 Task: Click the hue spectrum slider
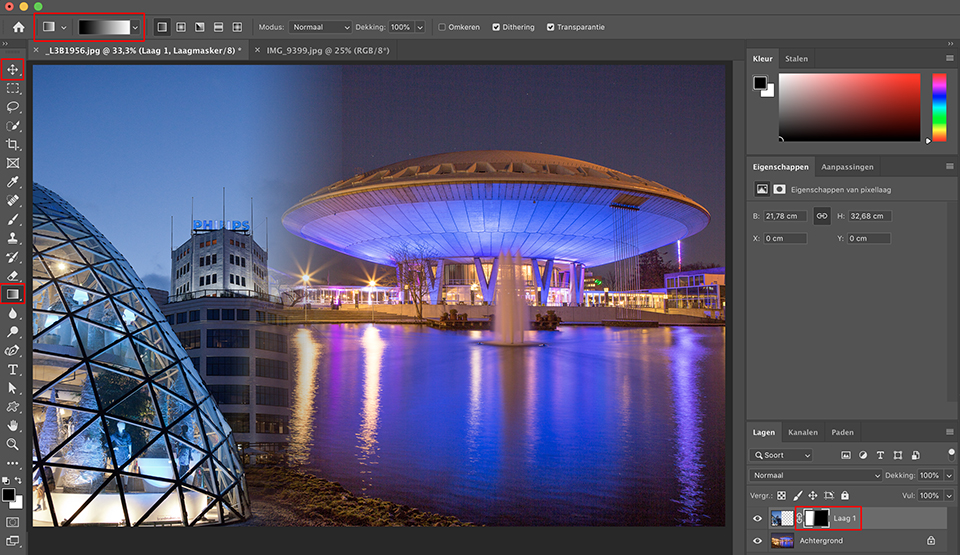tap(939, 108)
